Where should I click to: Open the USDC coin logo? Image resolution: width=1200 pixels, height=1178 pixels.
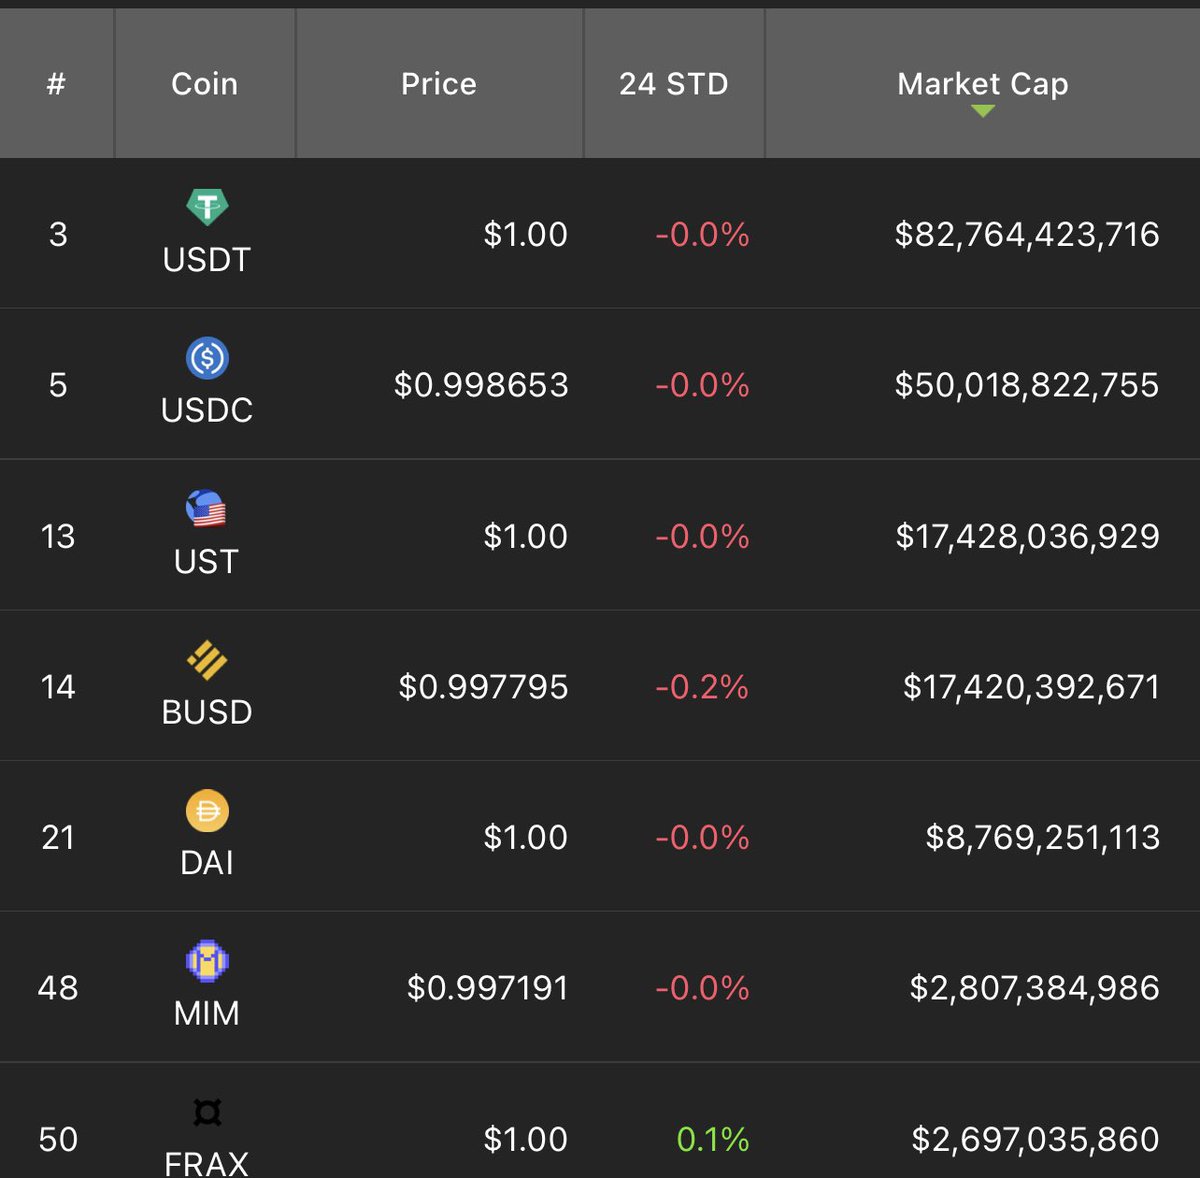(x=207, y=358)
